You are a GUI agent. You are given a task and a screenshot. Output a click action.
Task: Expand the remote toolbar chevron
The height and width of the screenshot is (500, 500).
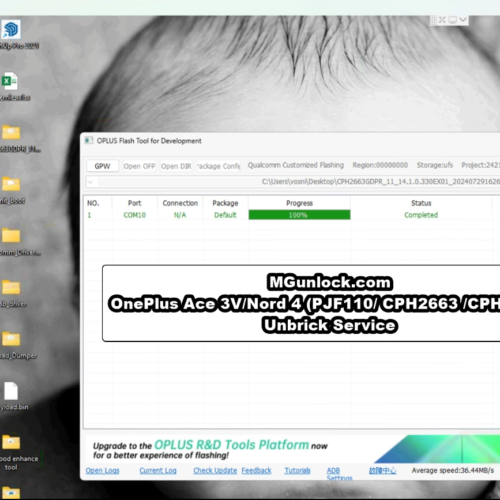[463, 20]
